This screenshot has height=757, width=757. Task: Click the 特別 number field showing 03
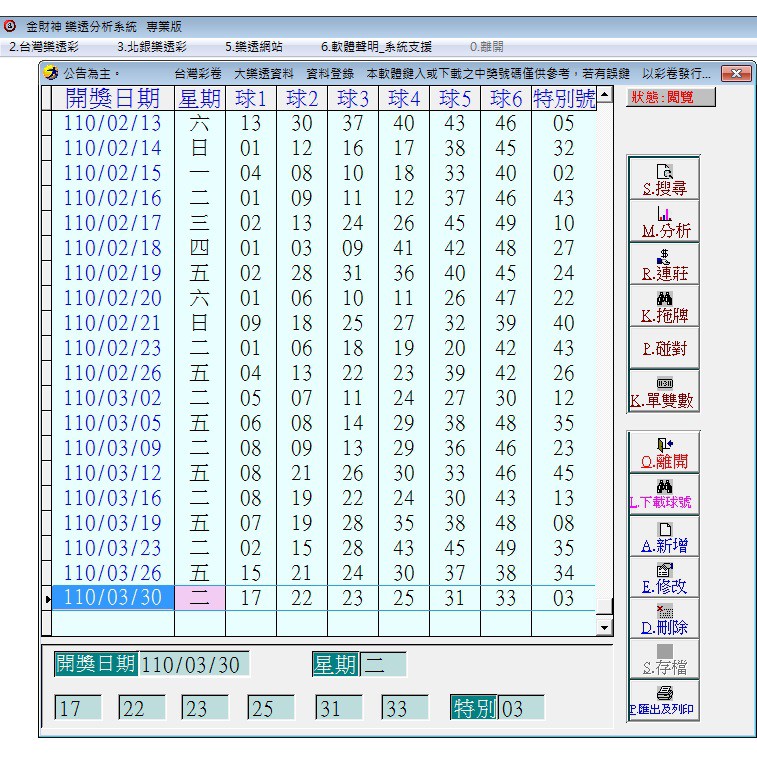click(521, 709)
